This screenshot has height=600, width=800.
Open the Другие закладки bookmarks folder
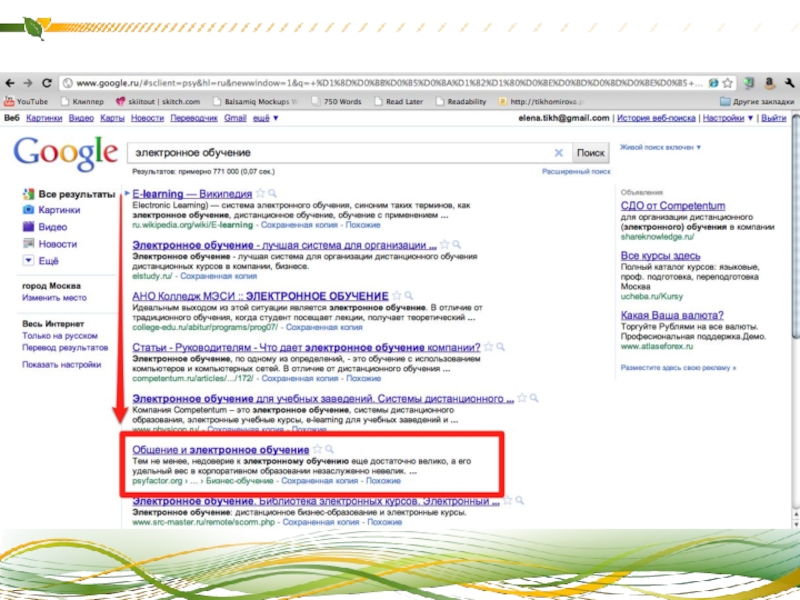pyautogui.click(x=757, y=102)
